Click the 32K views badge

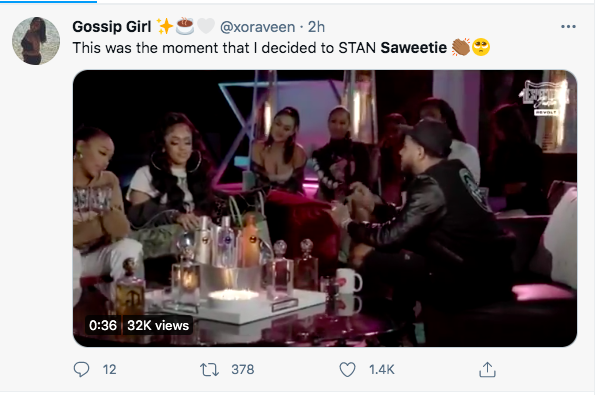(x=158, y=326)
